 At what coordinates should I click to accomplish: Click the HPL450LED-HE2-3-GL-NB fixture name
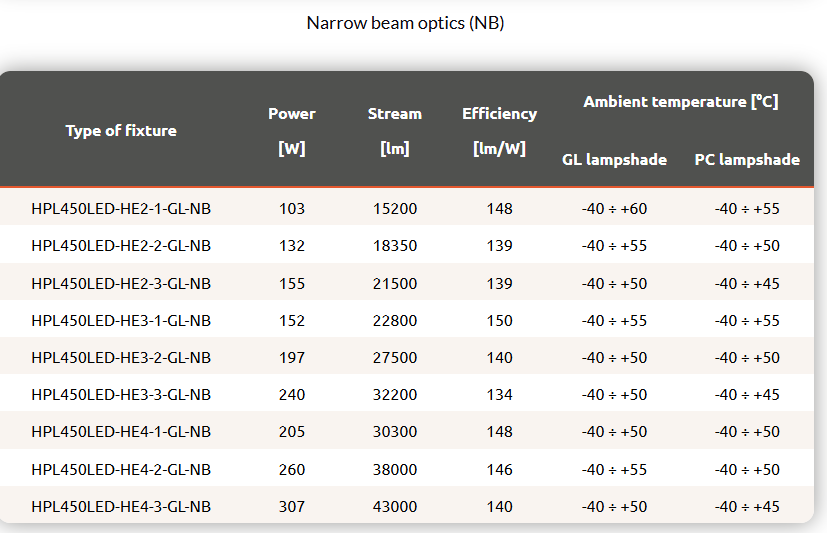121,283
